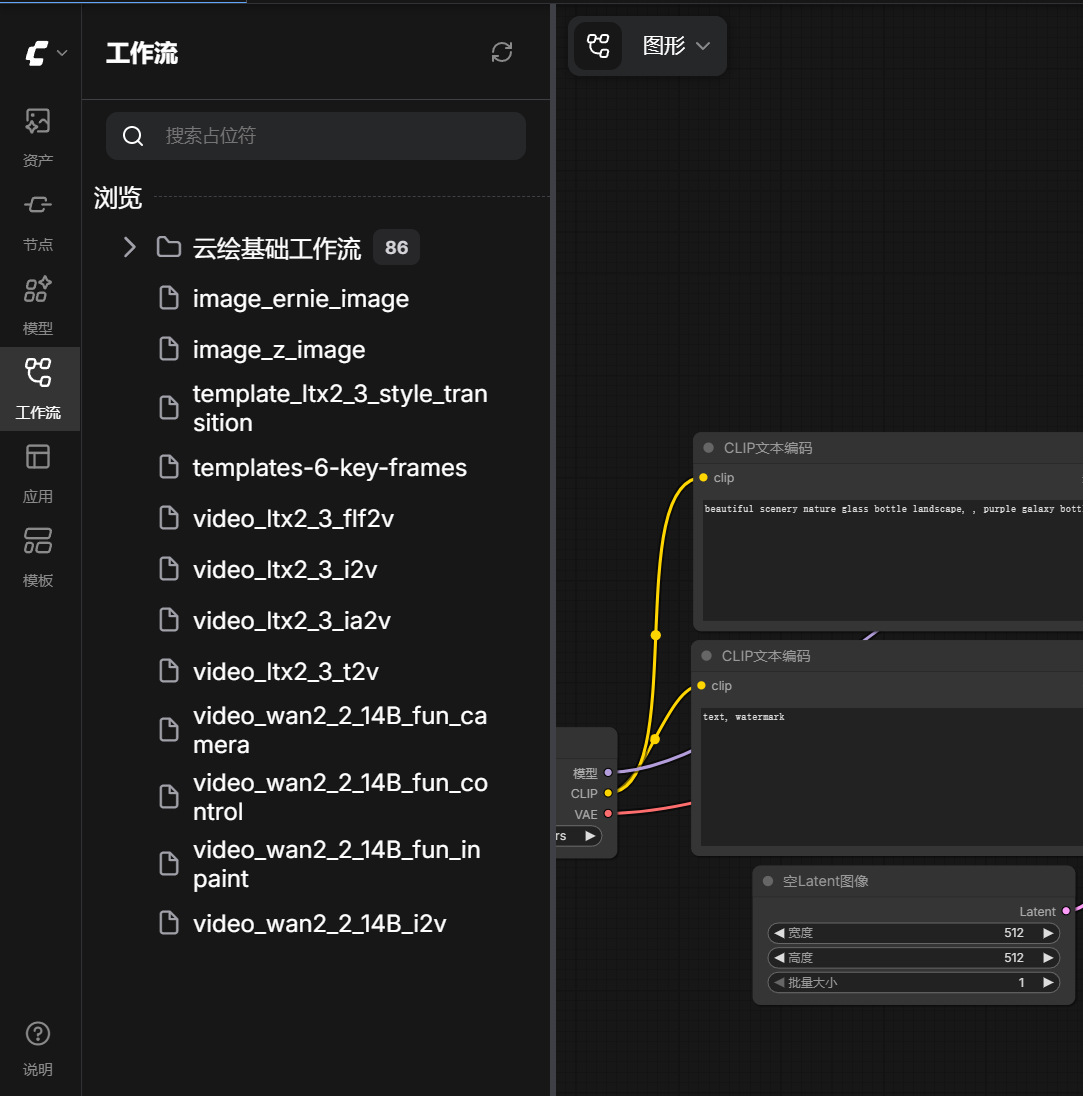Image resolution: width=1083 pixels, height=1096 pixels.
Task: Open video_wan2_2_14B_fun_inpaint workflow
Action: tap(336, 864)
